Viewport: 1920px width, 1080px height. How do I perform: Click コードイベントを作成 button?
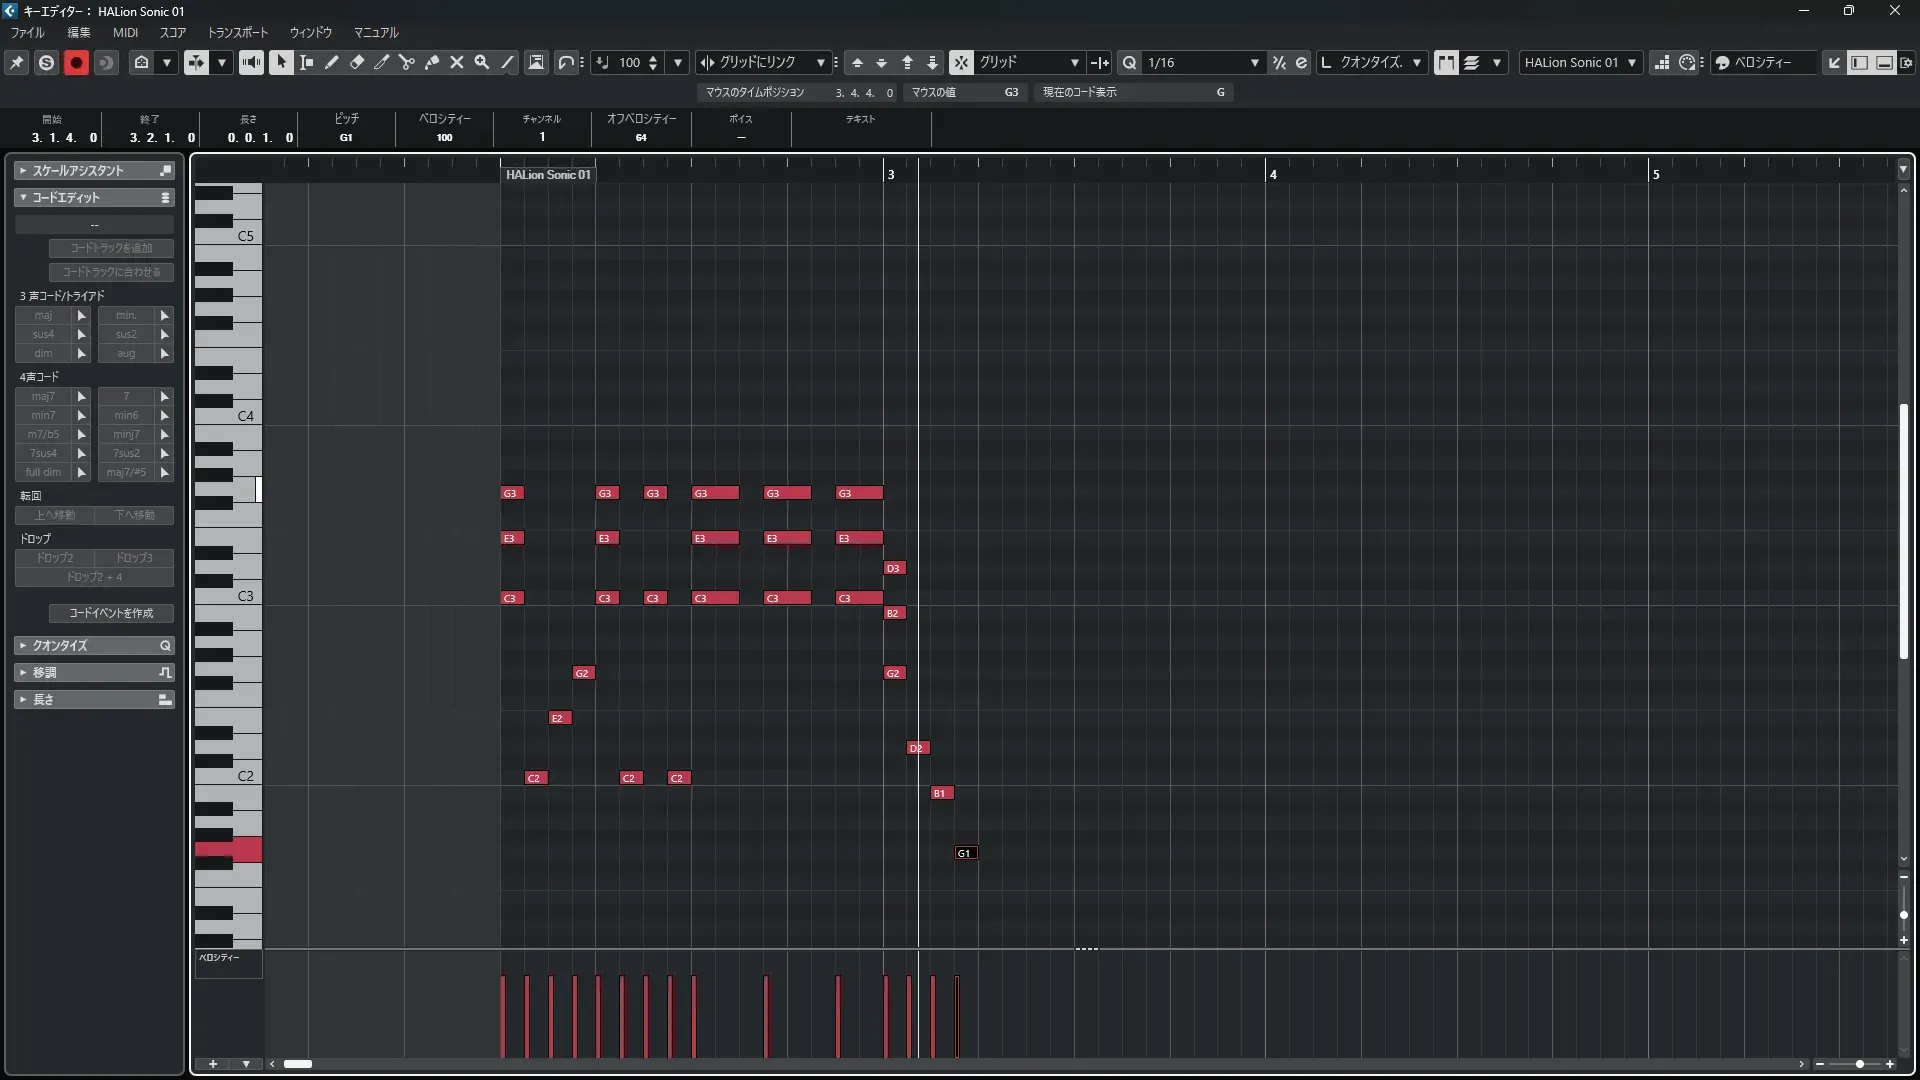point(111,613)
